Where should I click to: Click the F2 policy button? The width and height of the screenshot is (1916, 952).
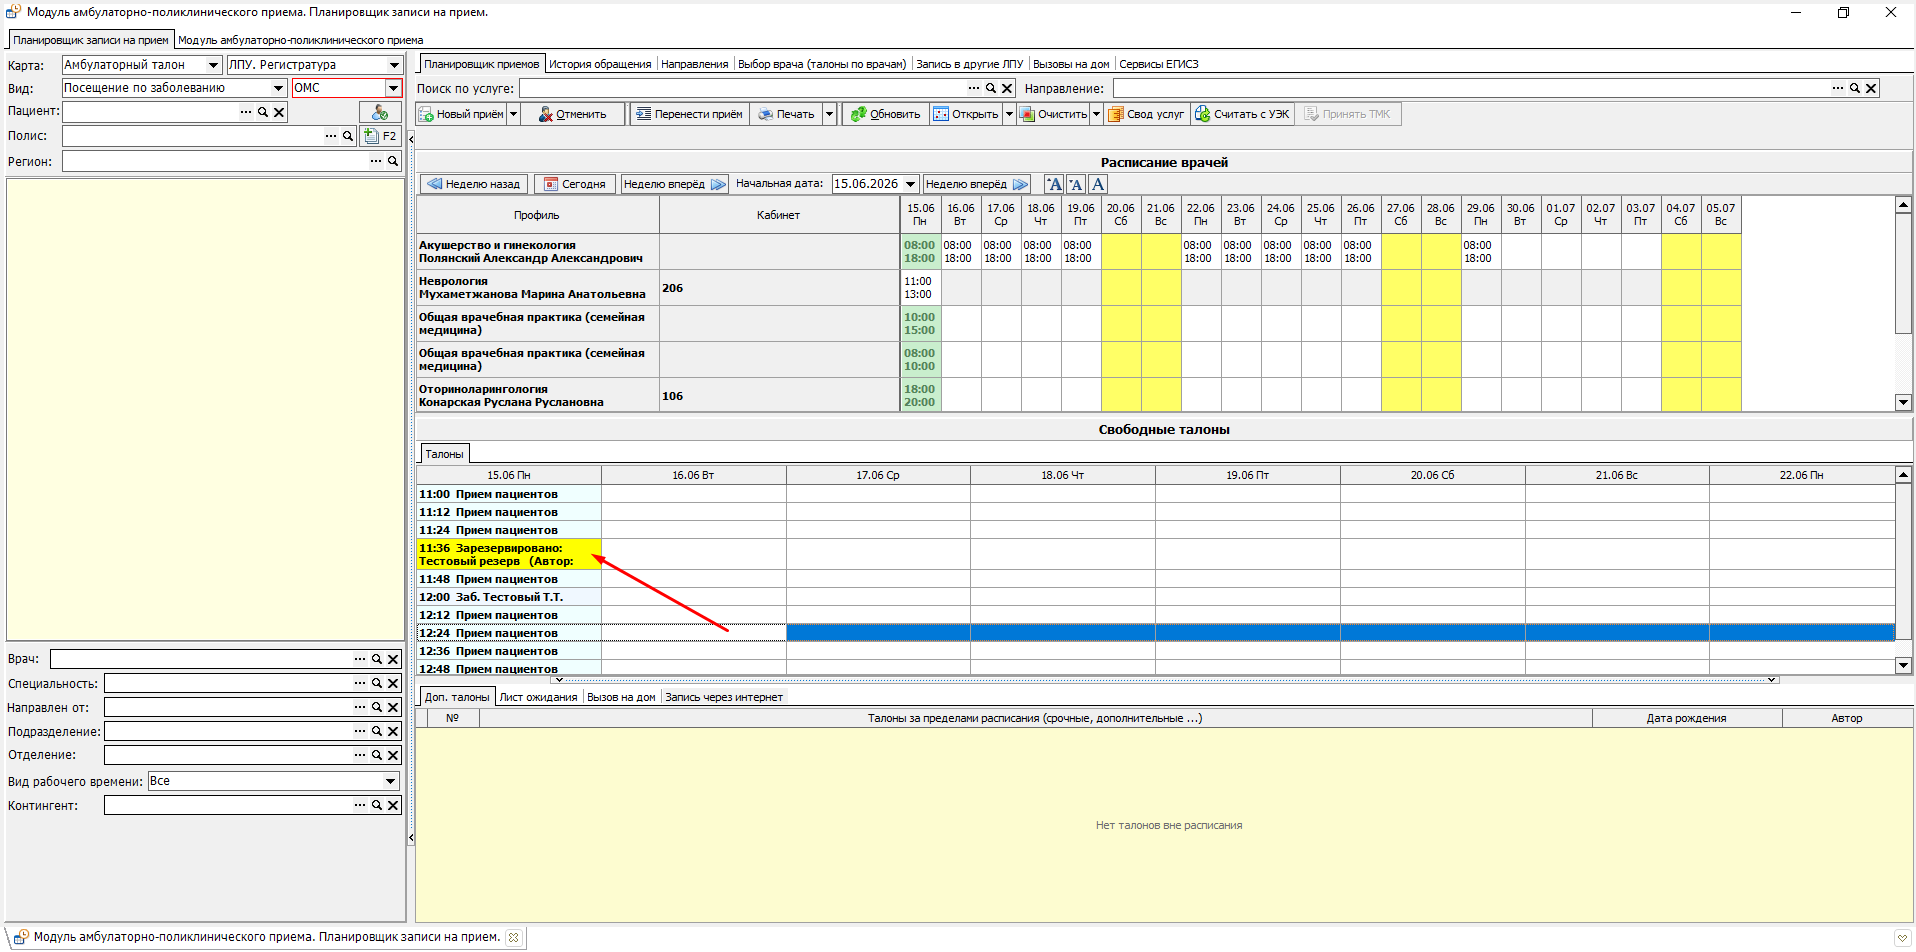380,136
